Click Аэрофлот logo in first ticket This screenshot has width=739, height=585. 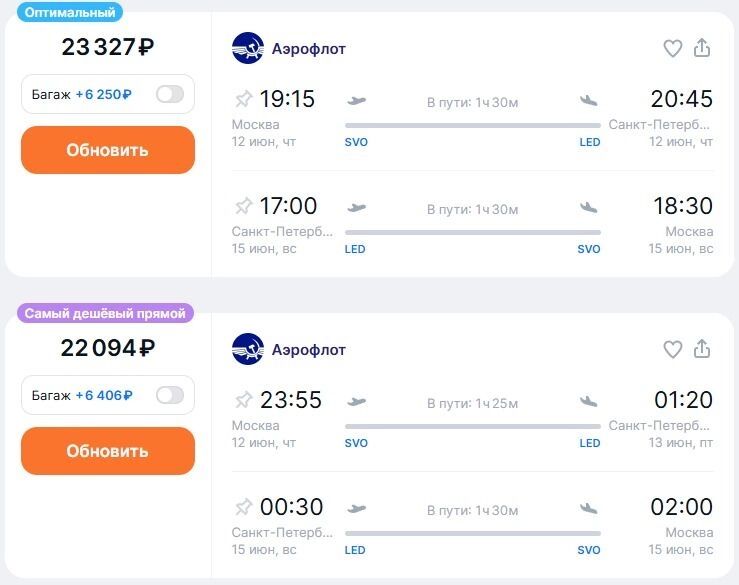click(248, 48)
